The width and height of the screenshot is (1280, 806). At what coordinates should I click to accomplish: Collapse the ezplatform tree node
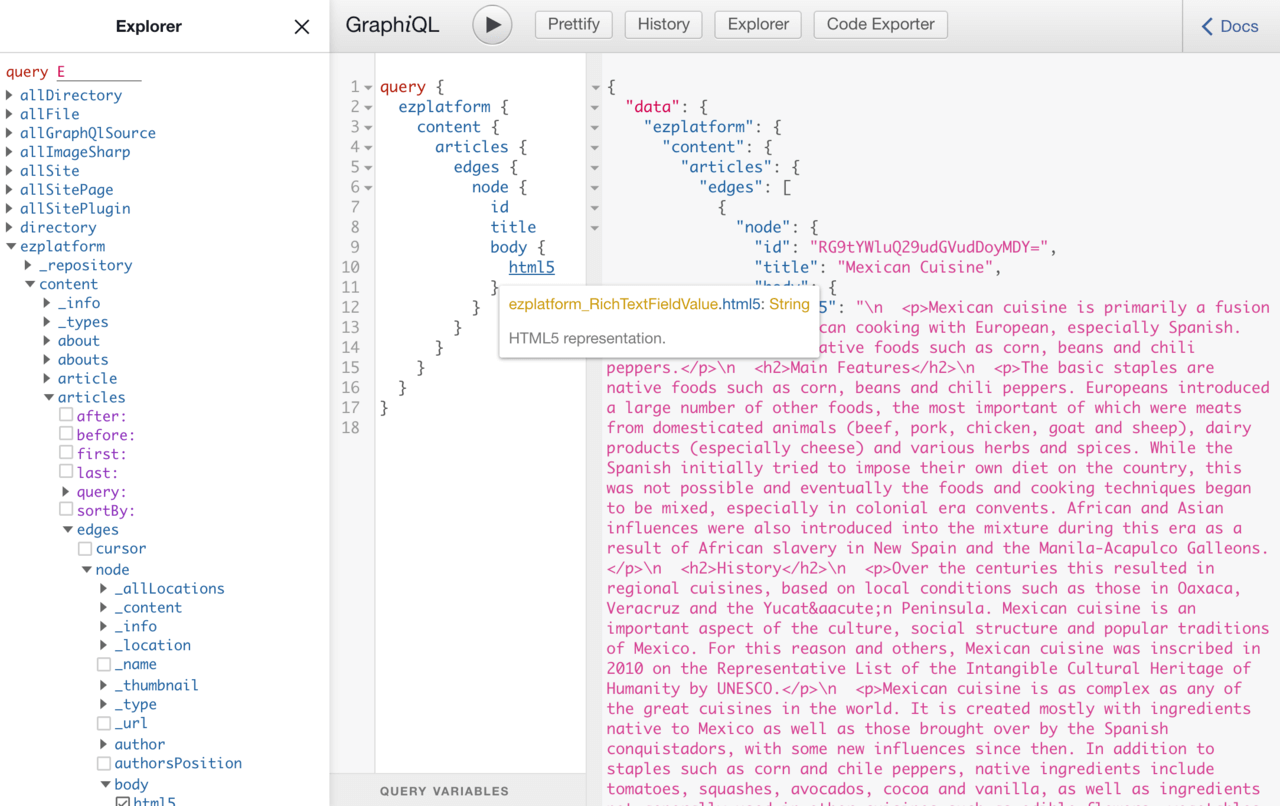pyautogui.click(x=10, y=247)
